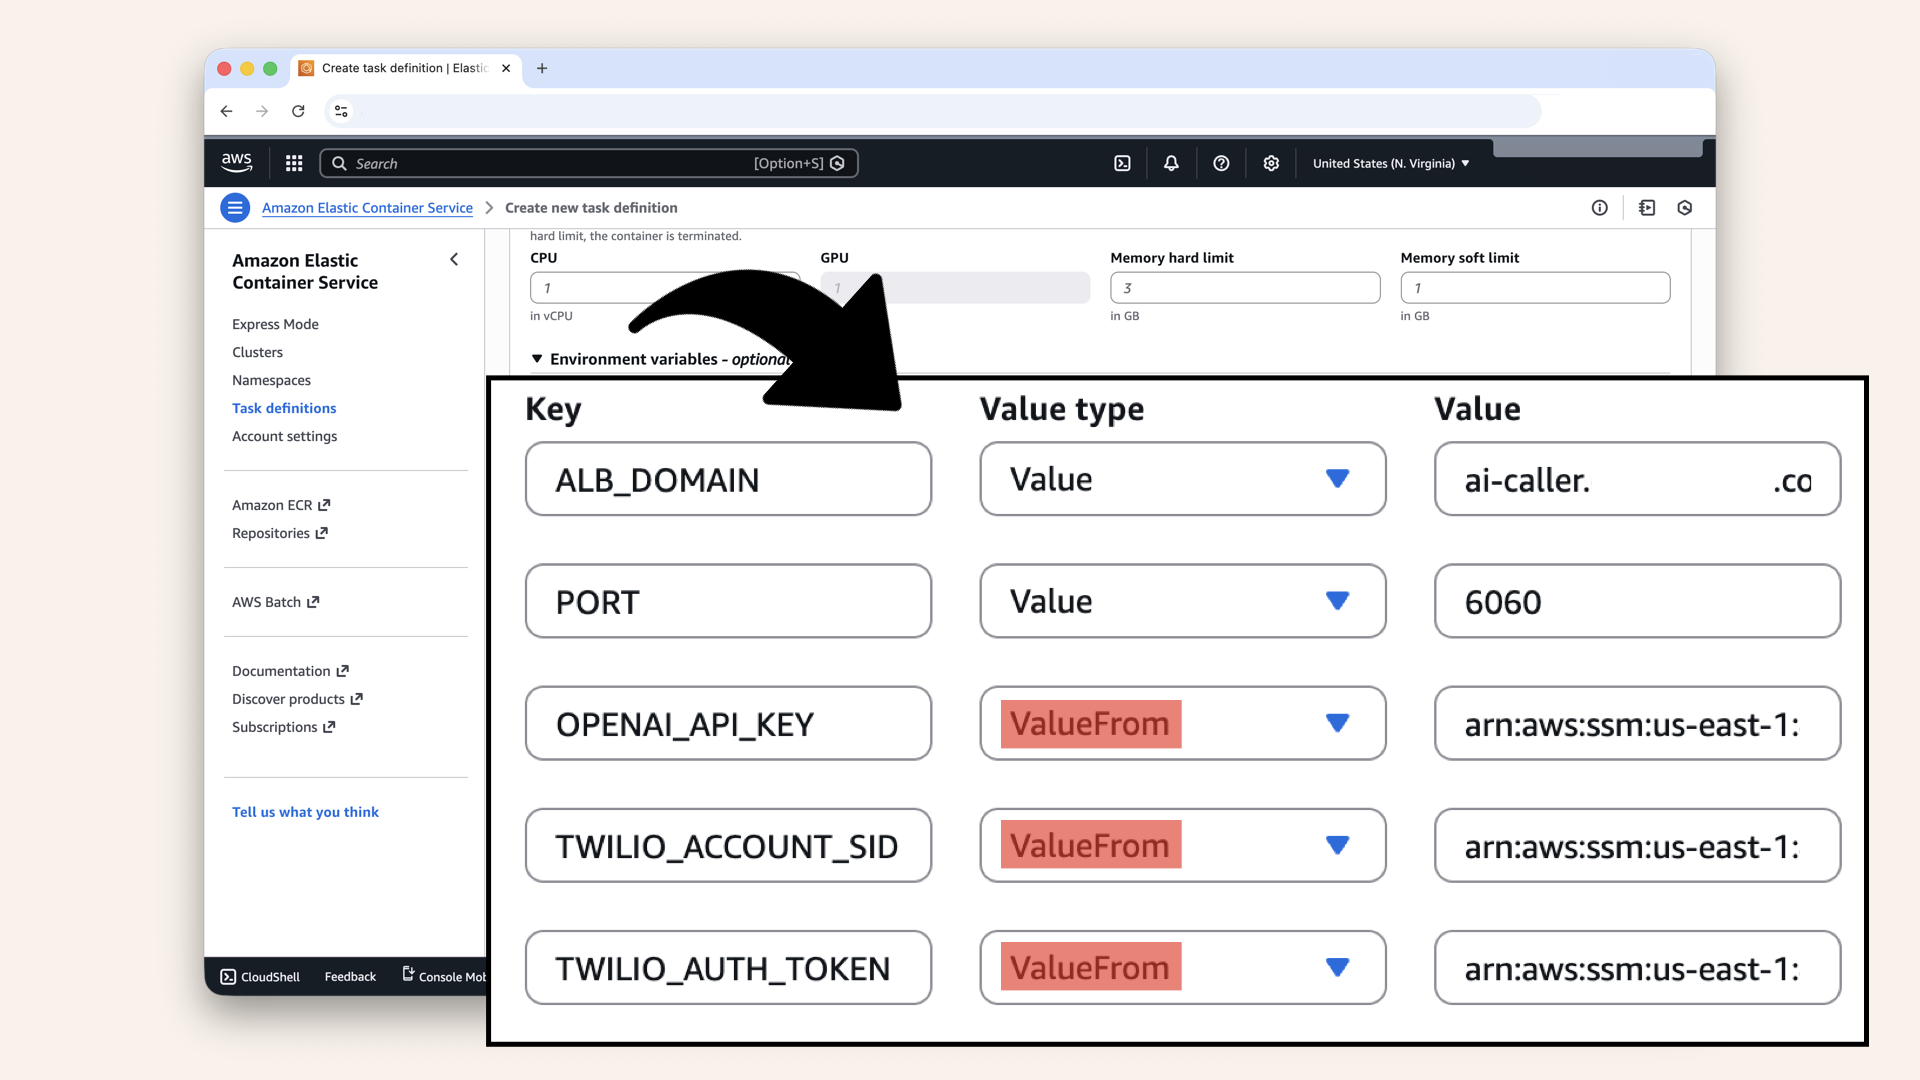Open Value type dropdown for ALB_DOMAIN

click(1182, 479)
